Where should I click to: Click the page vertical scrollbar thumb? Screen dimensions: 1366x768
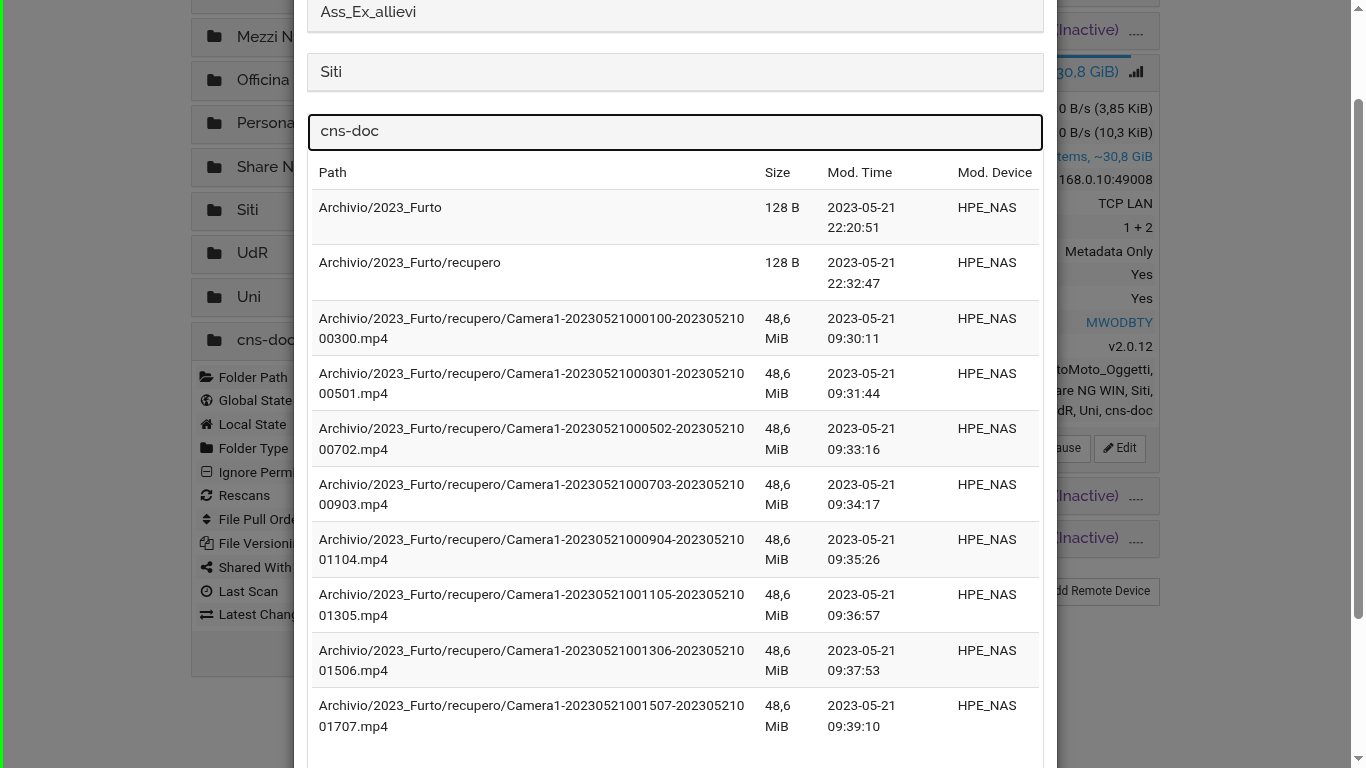[x=1358, y=360]
